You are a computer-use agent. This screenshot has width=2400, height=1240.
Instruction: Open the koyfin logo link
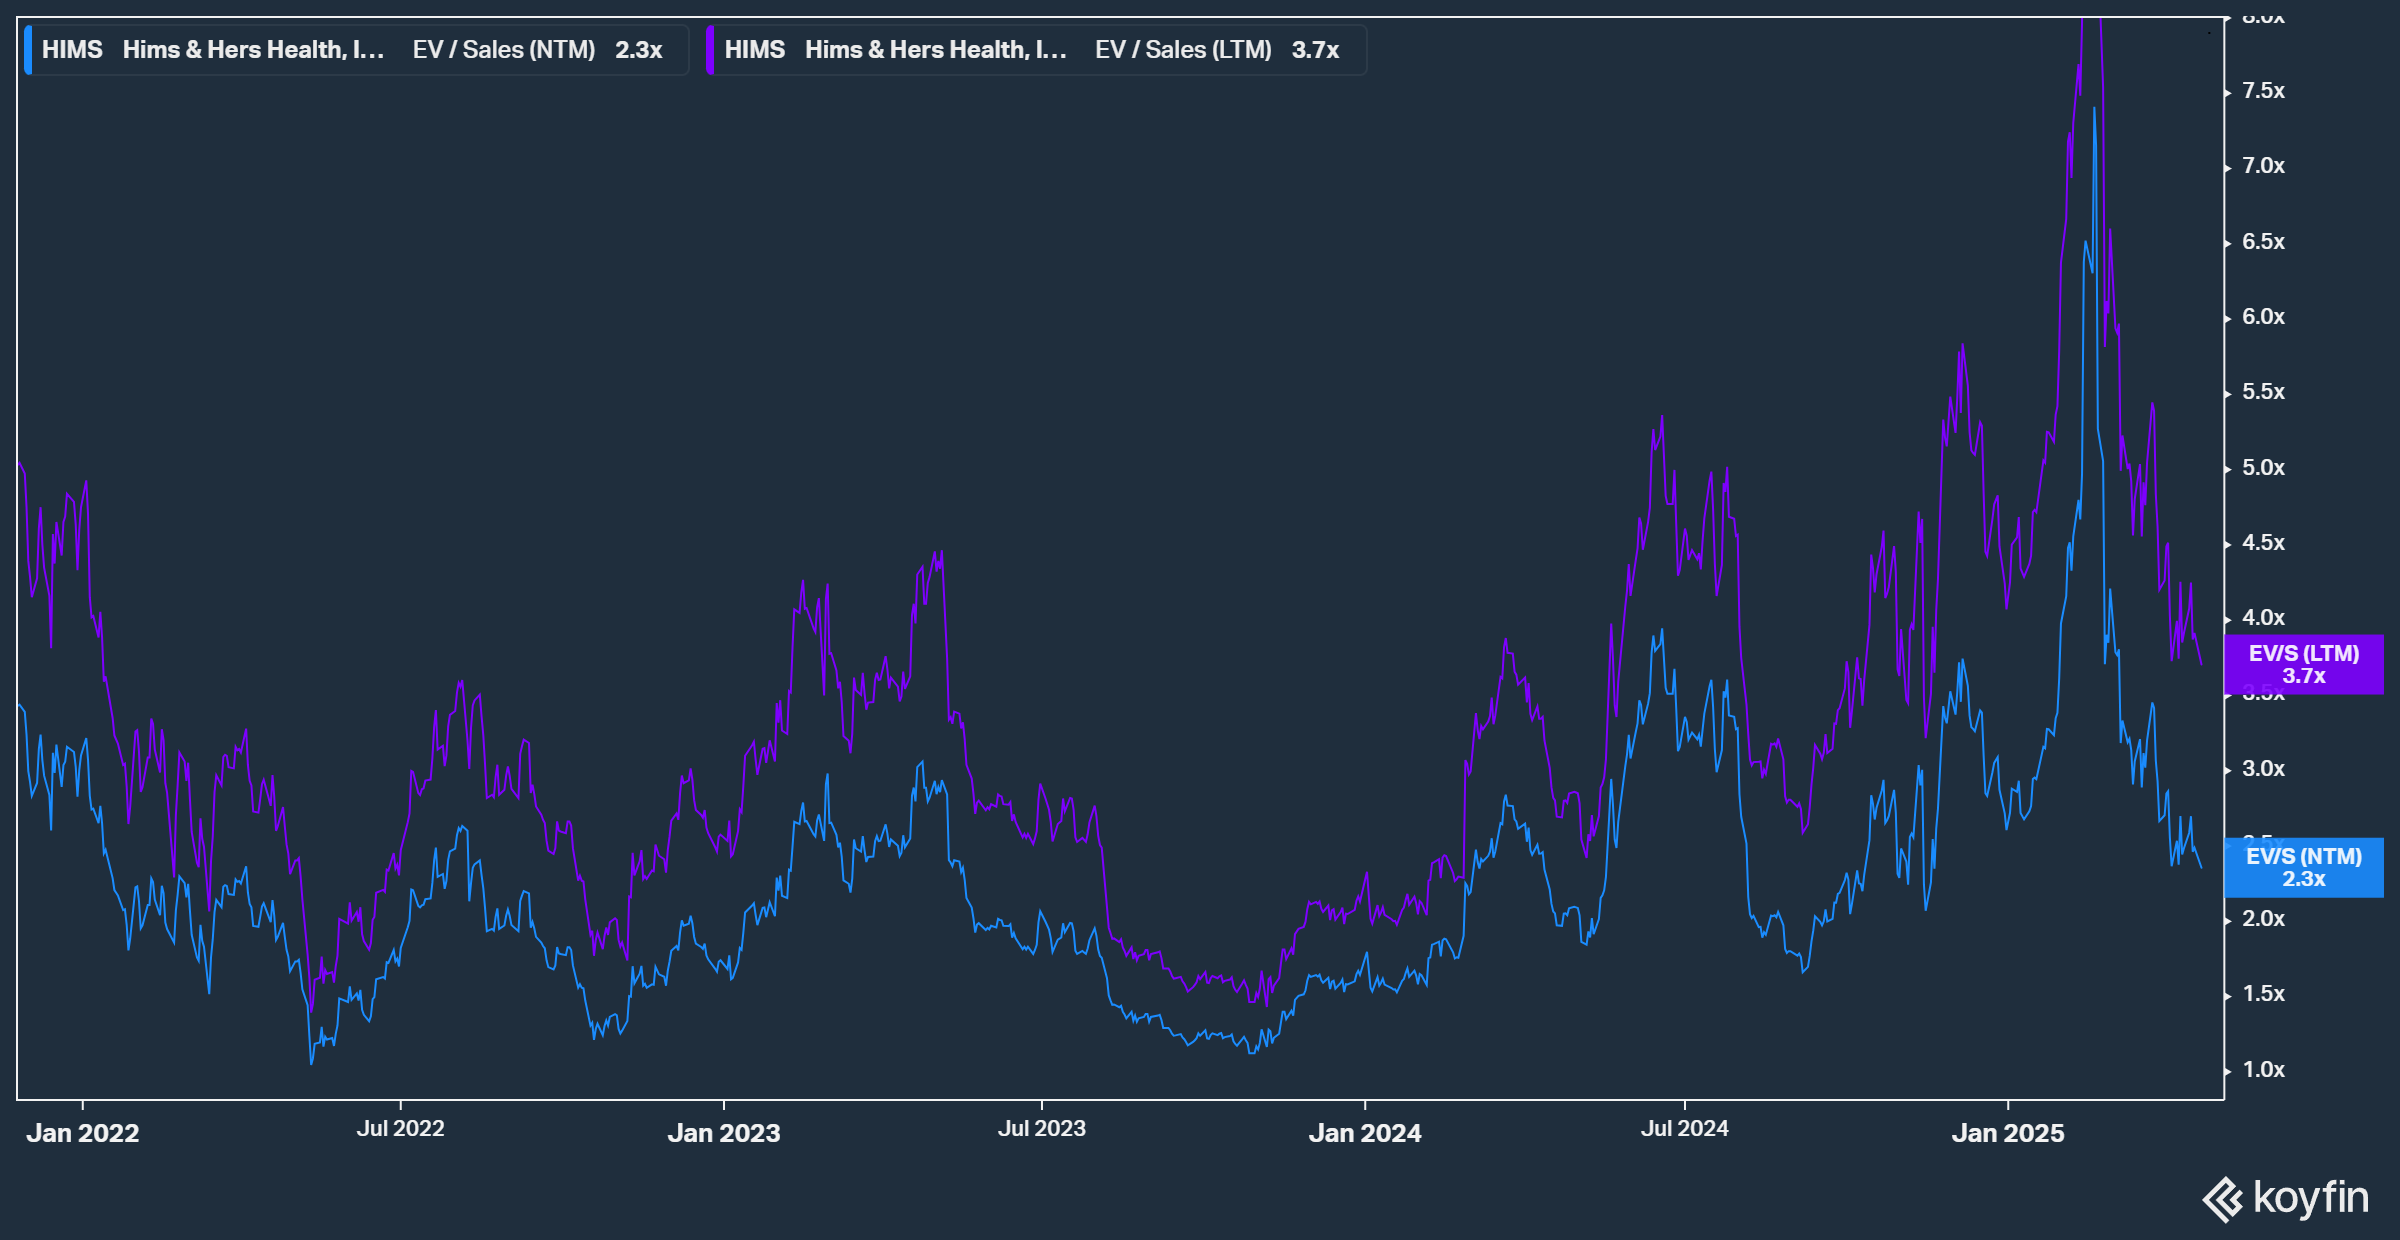pos(2286,1198)
